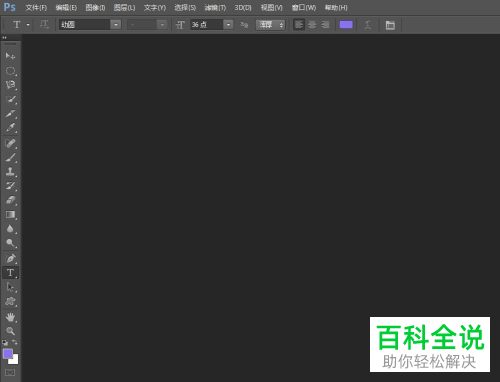Select the Elliptical Marquee tool
The width and height of the screenshot is (500, 382).
pos(10,70)
